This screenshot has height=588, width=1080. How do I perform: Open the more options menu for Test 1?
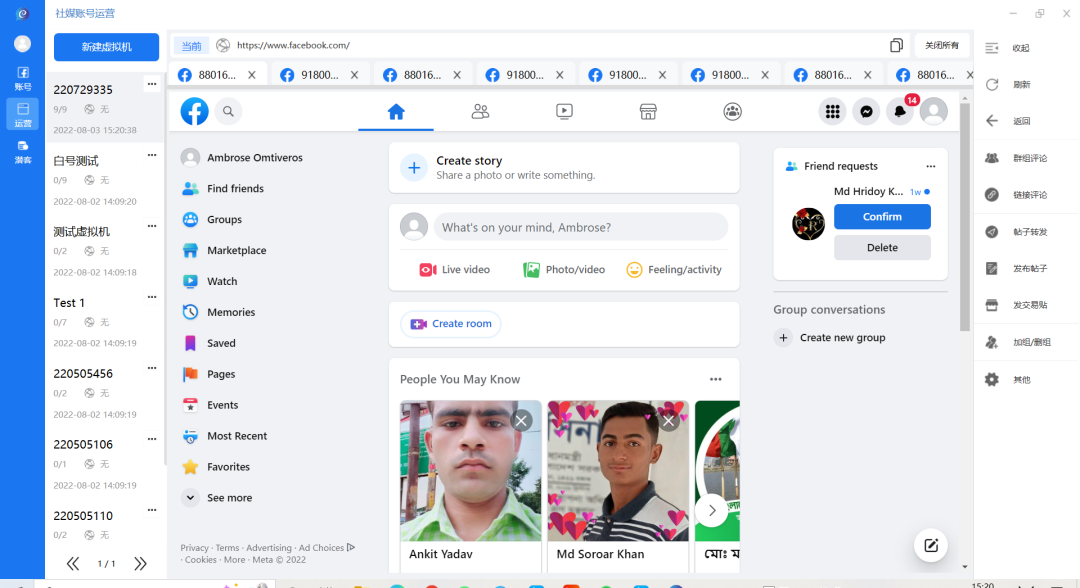tap(152, 297)
